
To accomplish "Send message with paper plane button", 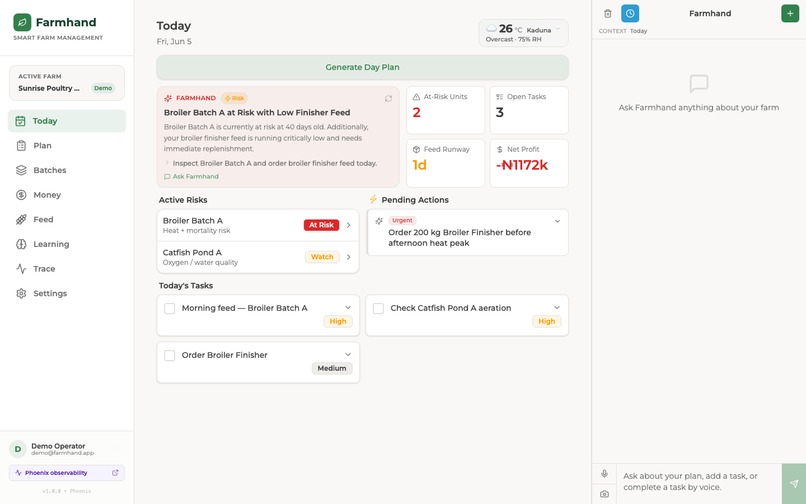I will [x=794, y=483].
